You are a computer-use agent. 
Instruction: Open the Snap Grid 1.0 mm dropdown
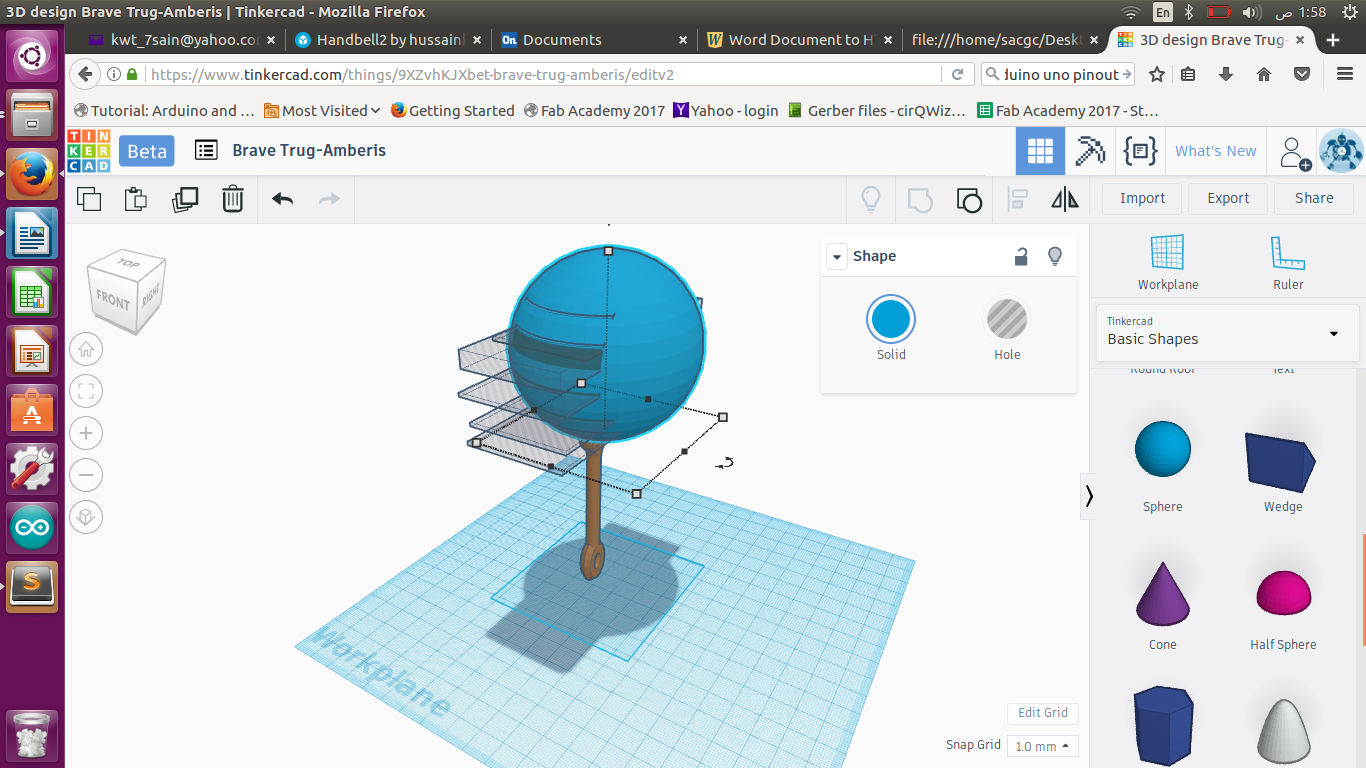1042,746
